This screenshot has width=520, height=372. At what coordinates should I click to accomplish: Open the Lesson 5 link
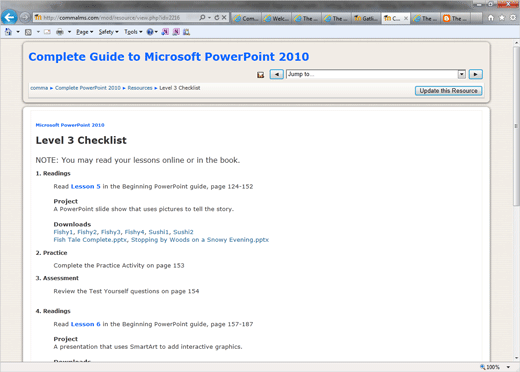(85, 187)
